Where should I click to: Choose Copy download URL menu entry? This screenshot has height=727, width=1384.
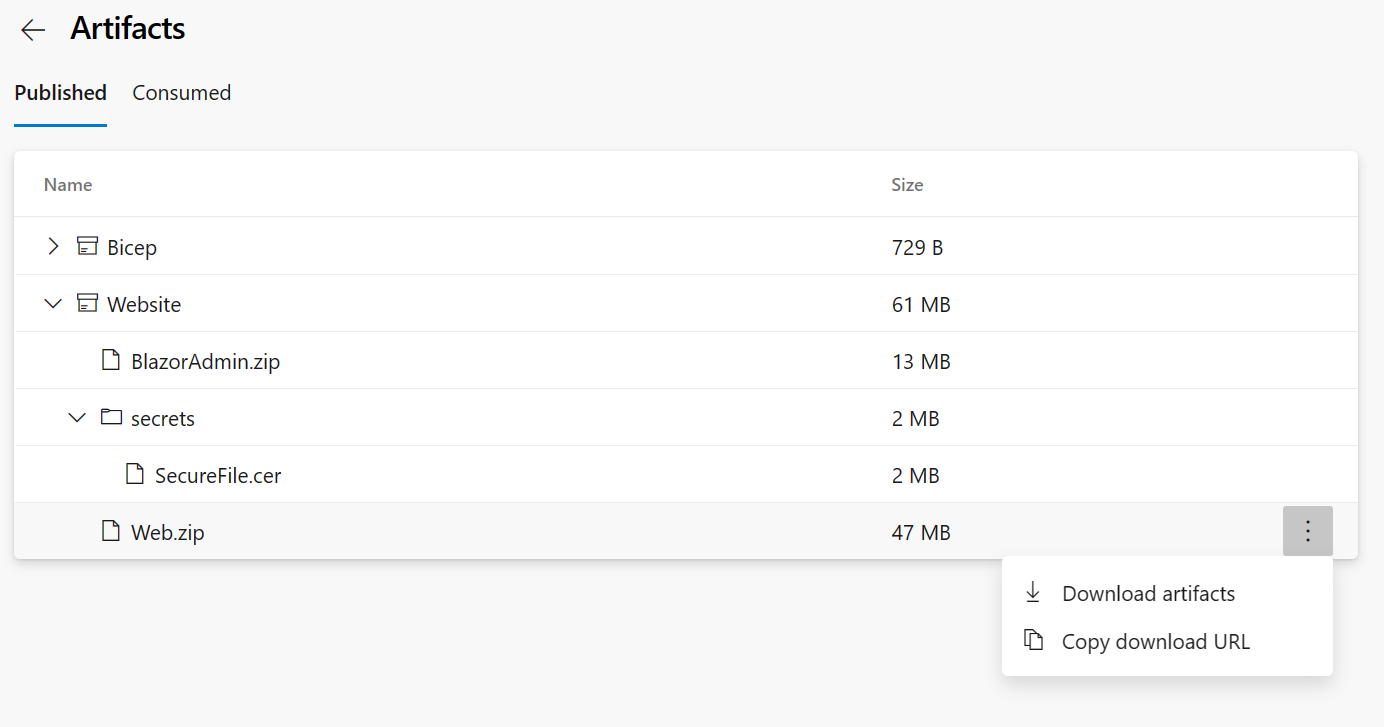(1155, 641)
